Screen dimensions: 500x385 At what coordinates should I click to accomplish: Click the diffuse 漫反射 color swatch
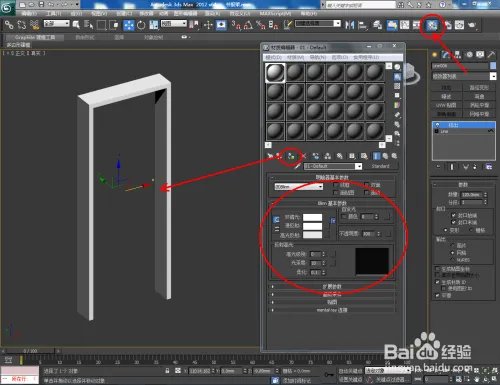pos(312,226)
